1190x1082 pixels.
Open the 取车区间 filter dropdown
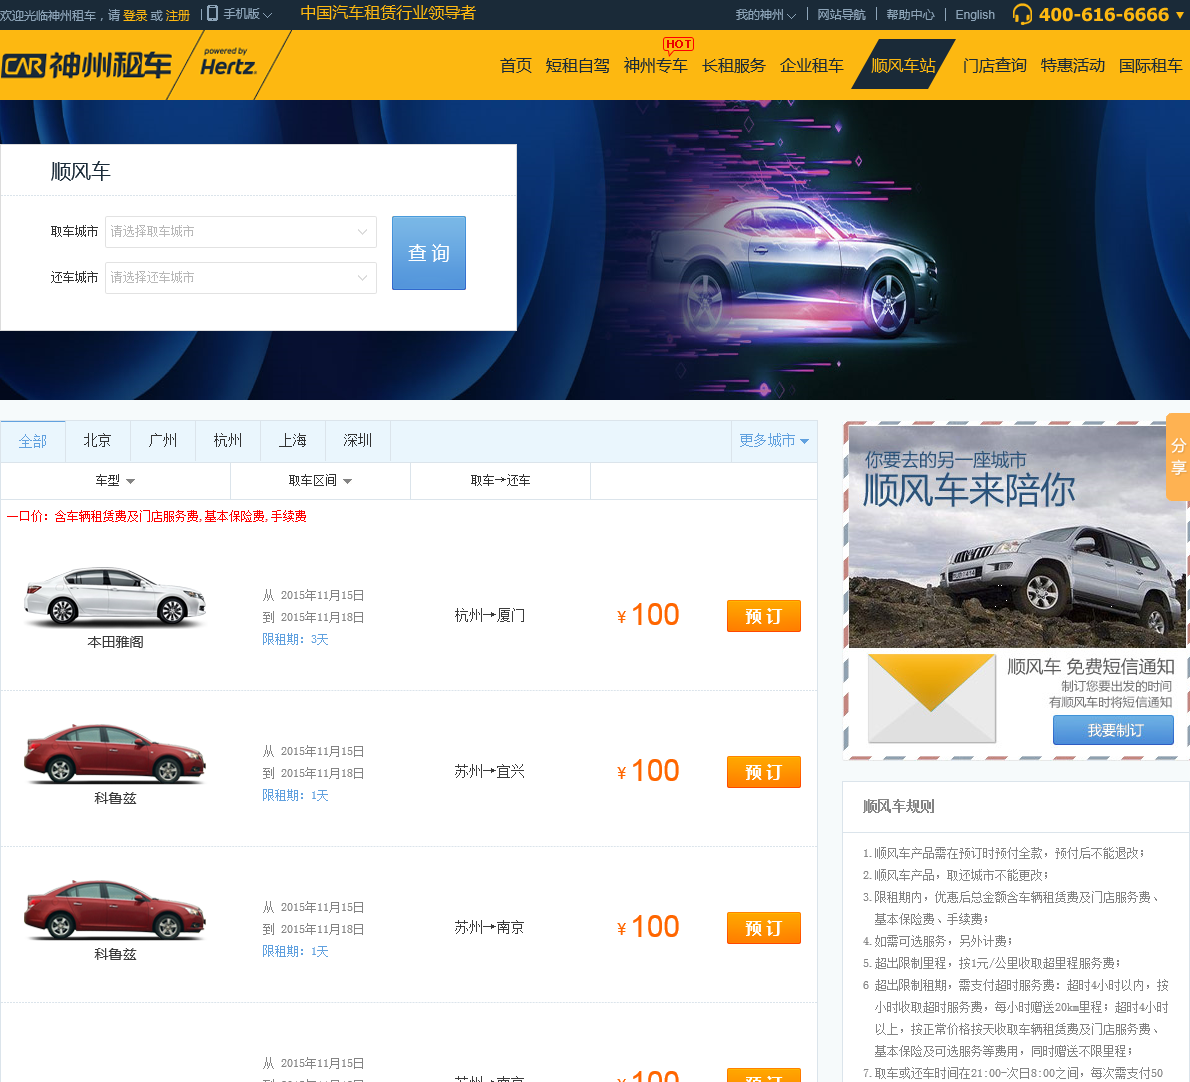[x=320, y=481]
